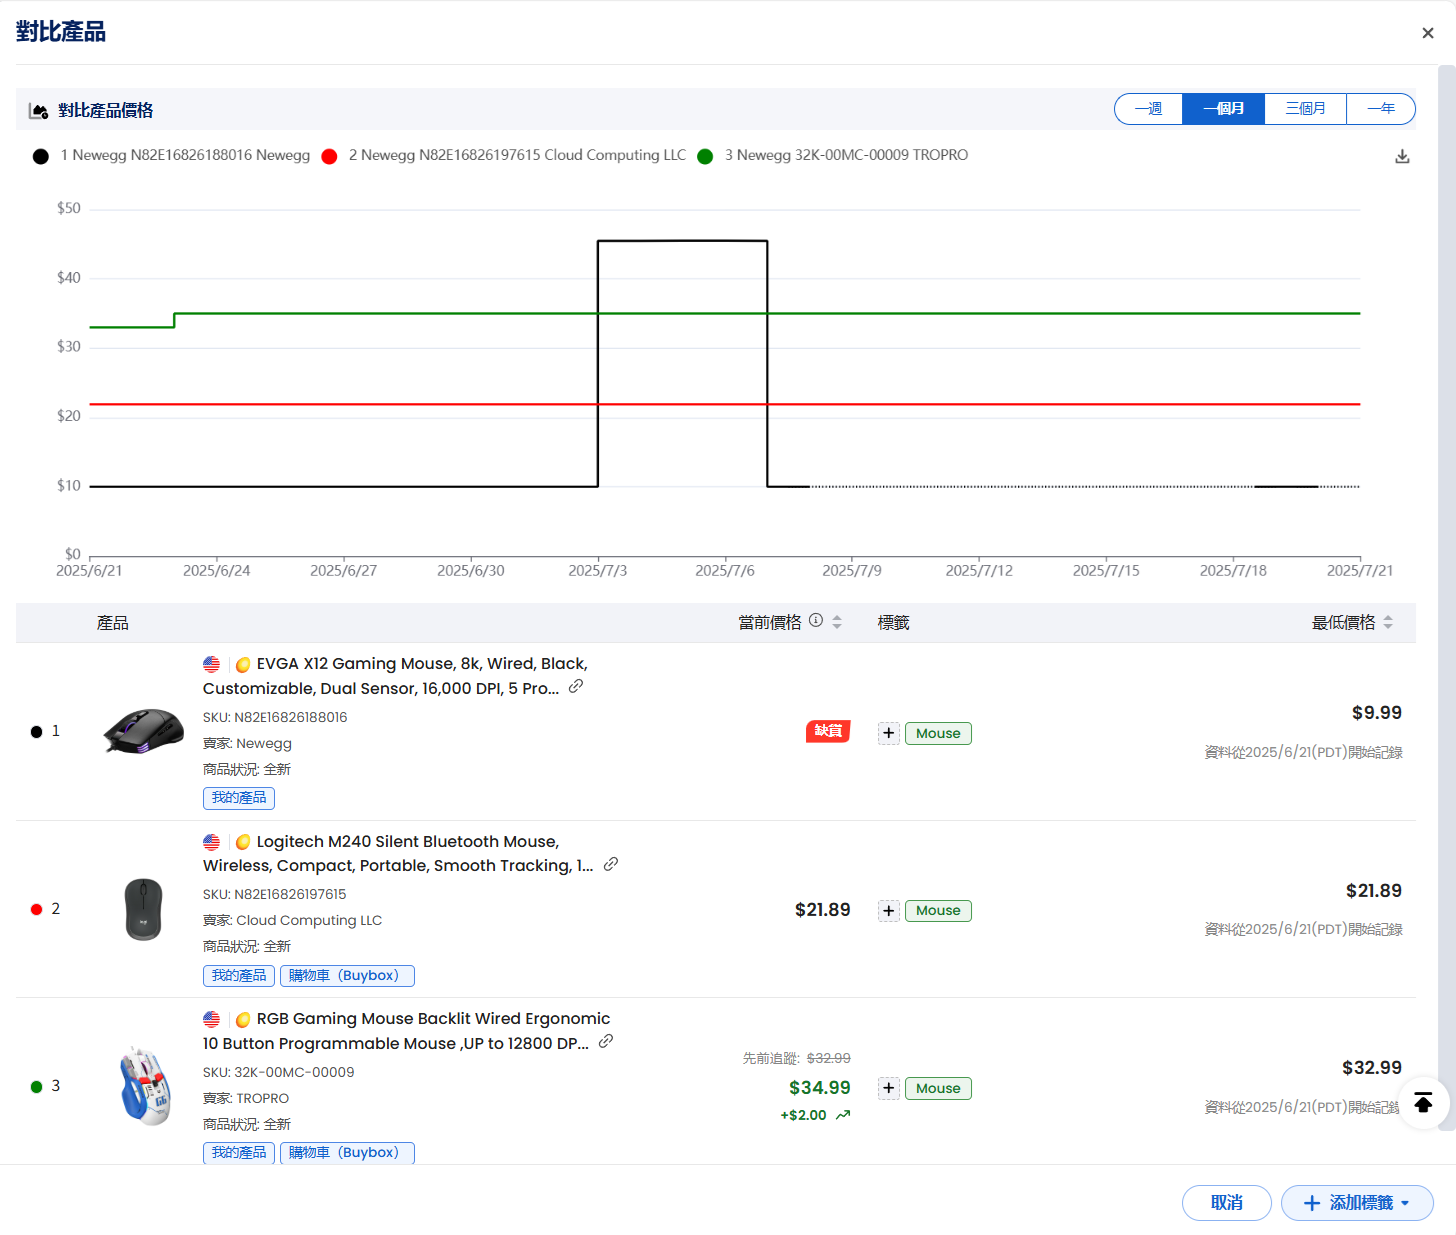Click SKU 32K-00MC-00009 text

point(279,1073)
